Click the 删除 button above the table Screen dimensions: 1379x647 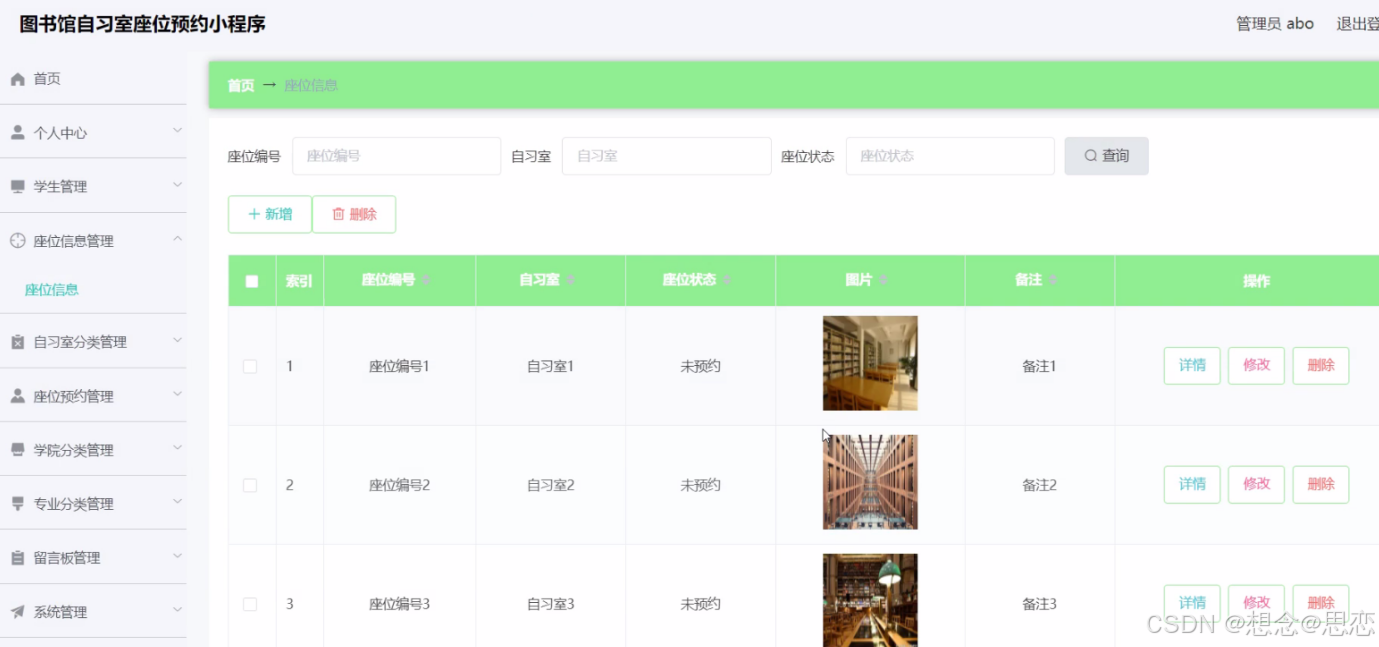tap(354, 214)
